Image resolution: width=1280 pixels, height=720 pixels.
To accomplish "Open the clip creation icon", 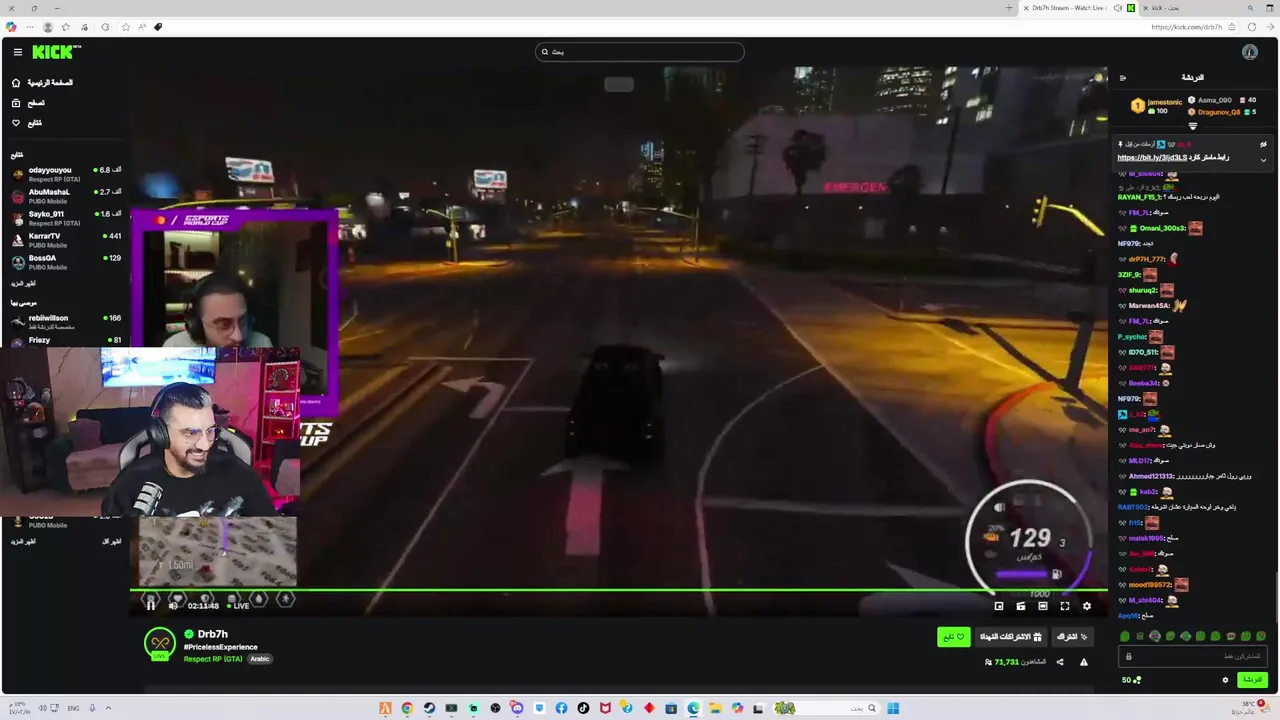I will pos(1021,606).
